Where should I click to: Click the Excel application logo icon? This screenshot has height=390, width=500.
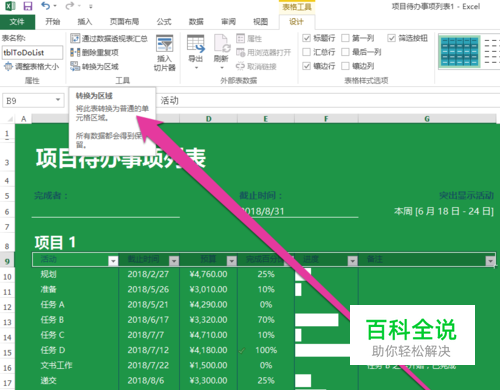tap(10, 6)
